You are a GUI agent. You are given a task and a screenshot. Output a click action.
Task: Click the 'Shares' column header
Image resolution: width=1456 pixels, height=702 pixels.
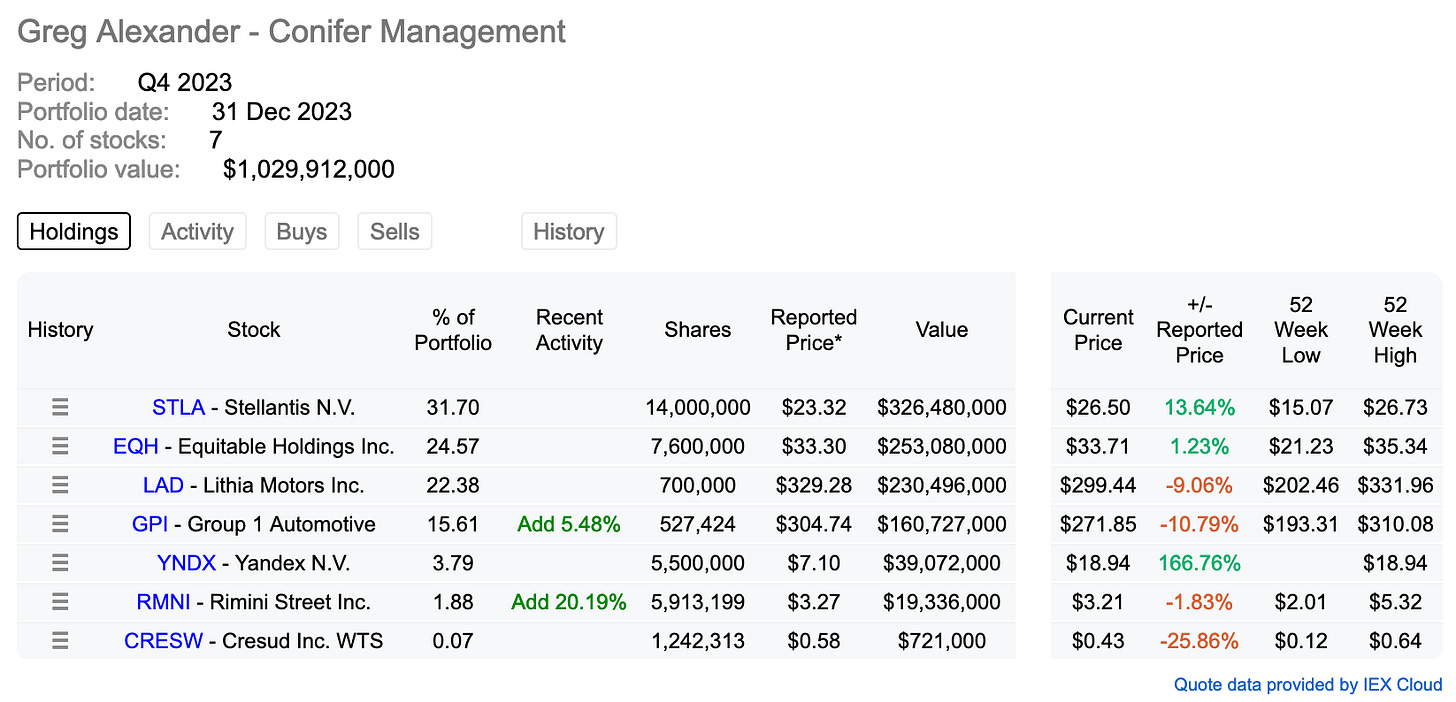click(698, 330)
